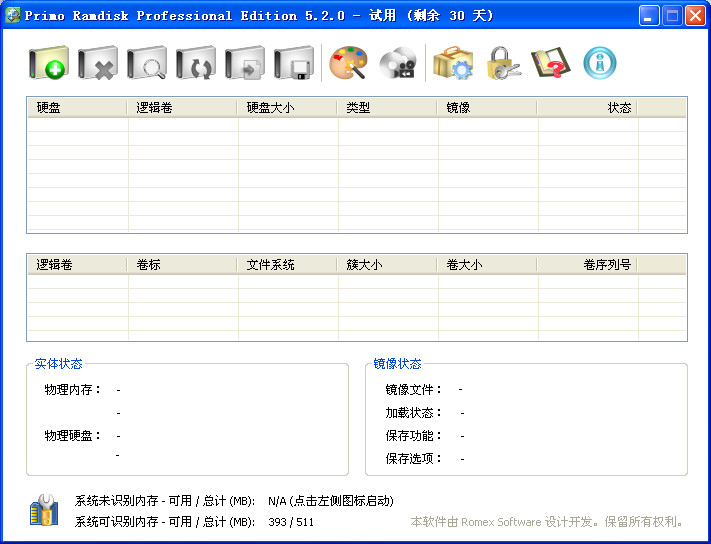
Task: Click the blue info about icon
Action: [600, 64]
